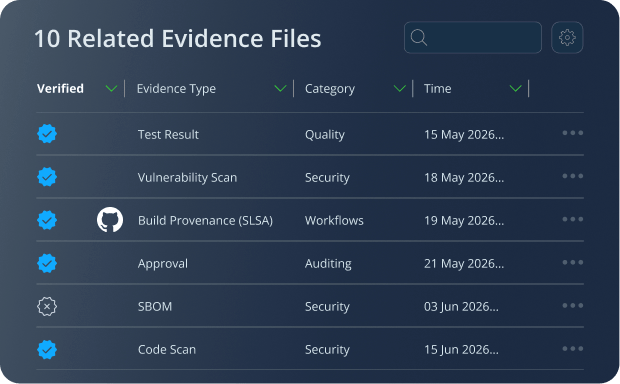Click unverified X badge for SBOM
Viewport: 620px width, 384px height.
47,306
